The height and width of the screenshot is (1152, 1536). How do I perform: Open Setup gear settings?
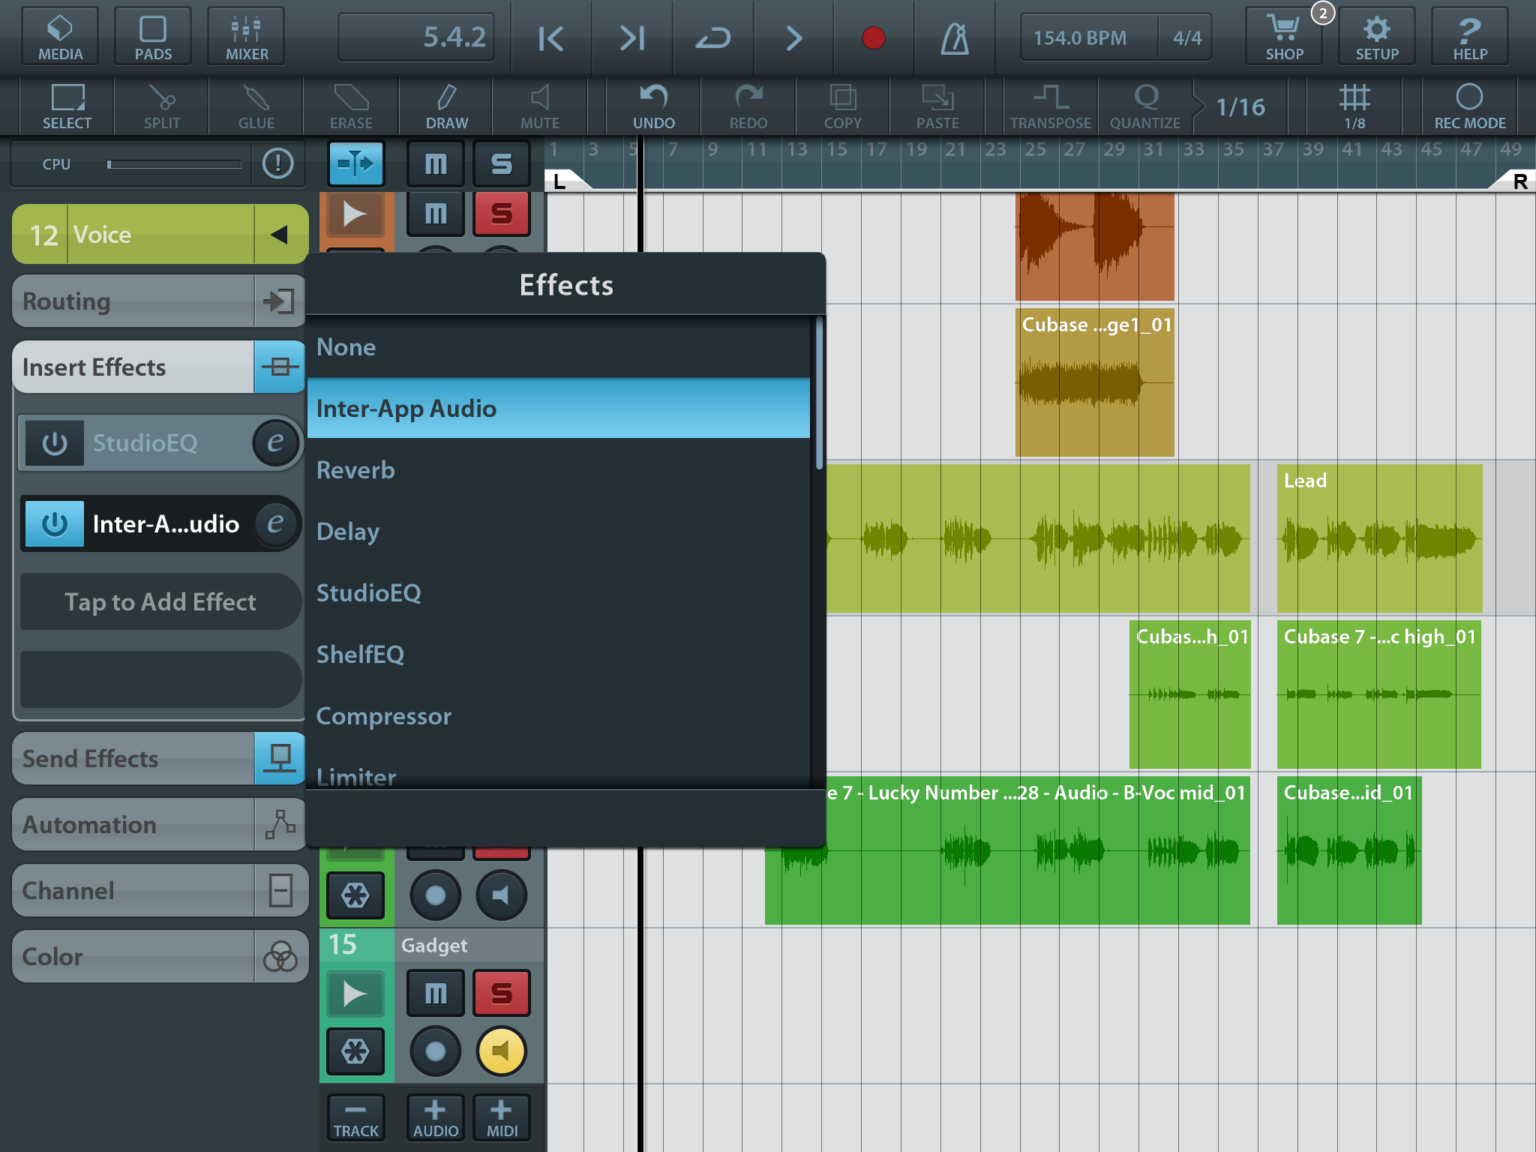(x=1377, y=37)
